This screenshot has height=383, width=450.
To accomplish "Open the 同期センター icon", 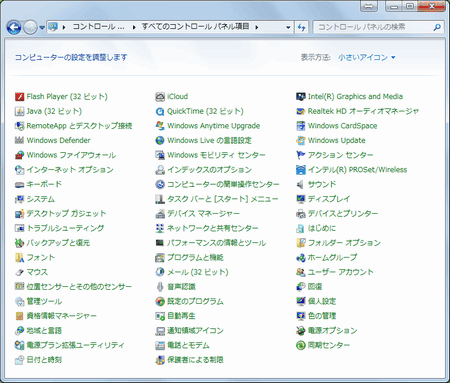I will click(301, 345).
